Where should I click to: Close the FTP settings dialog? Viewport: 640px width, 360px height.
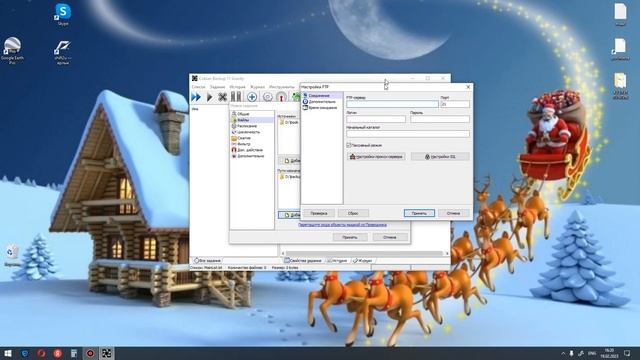pos(468,87)
